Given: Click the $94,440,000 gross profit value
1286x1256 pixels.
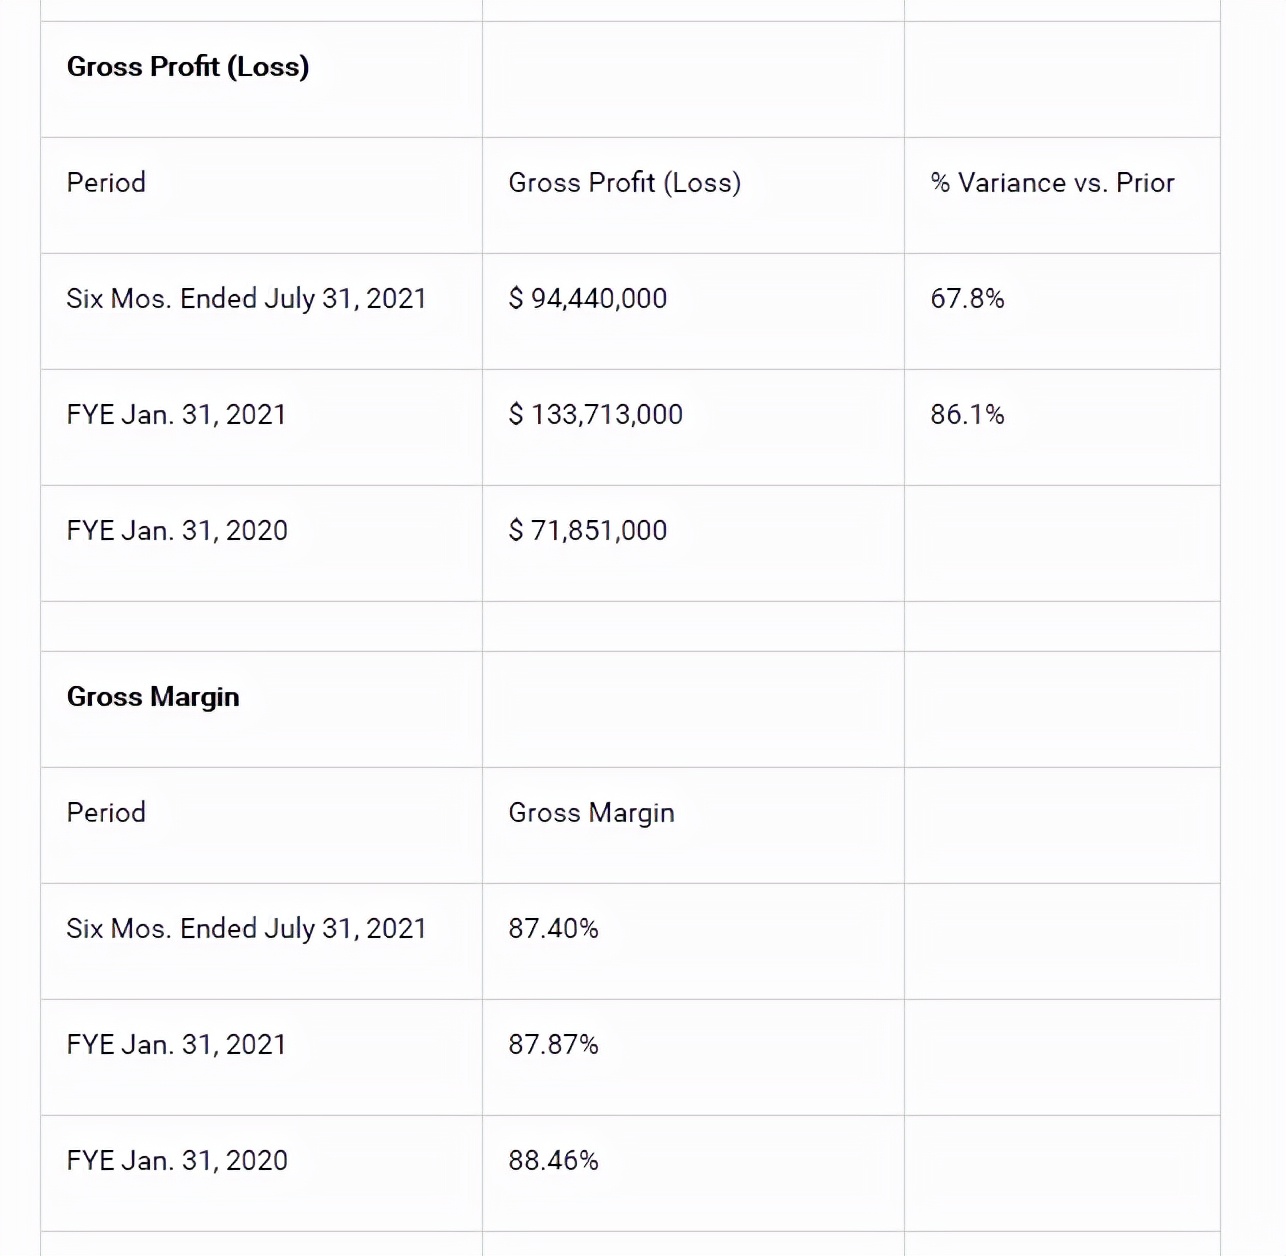Looking at the screenshot, I should (587, 299).
